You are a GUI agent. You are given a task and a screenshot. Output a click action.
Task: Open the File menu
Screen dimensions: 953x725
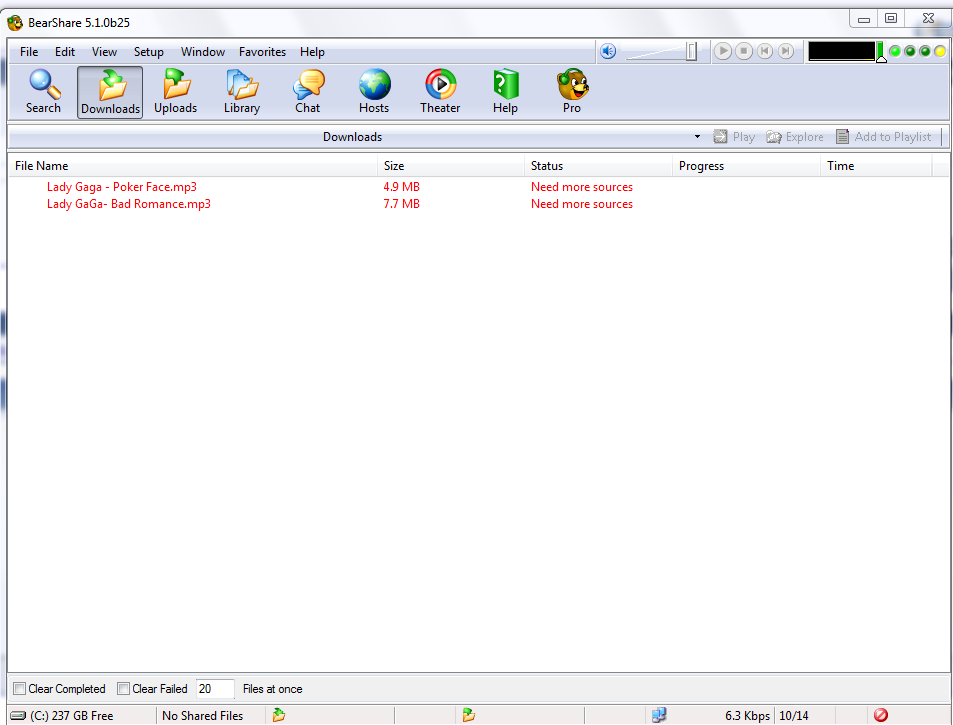(x=29, y=52)
